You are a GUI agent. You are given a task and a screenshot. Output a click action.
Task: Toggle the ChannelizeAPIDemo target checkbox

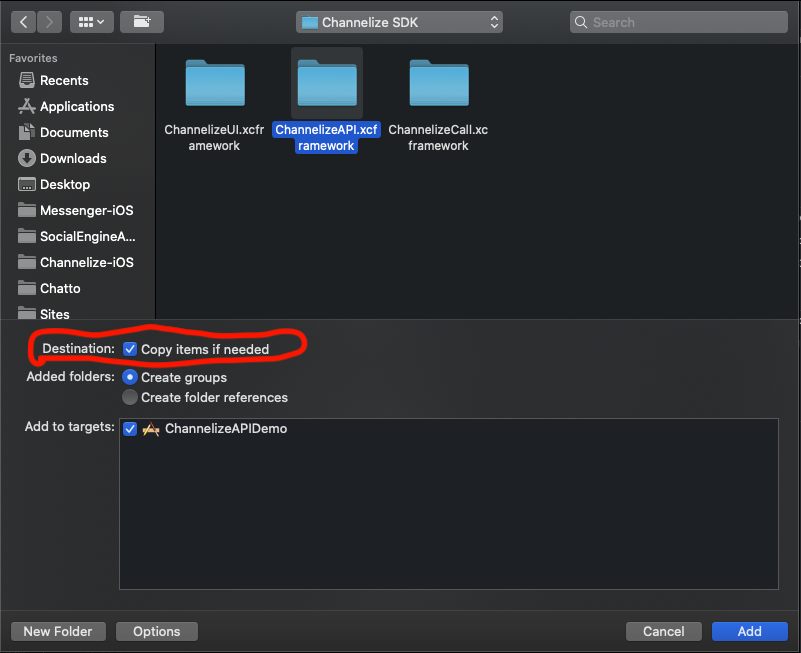pos(130,429)
